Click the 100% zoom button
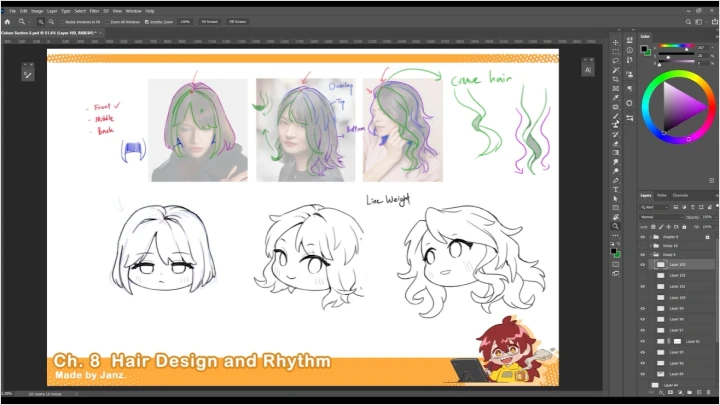 [186, 21]
